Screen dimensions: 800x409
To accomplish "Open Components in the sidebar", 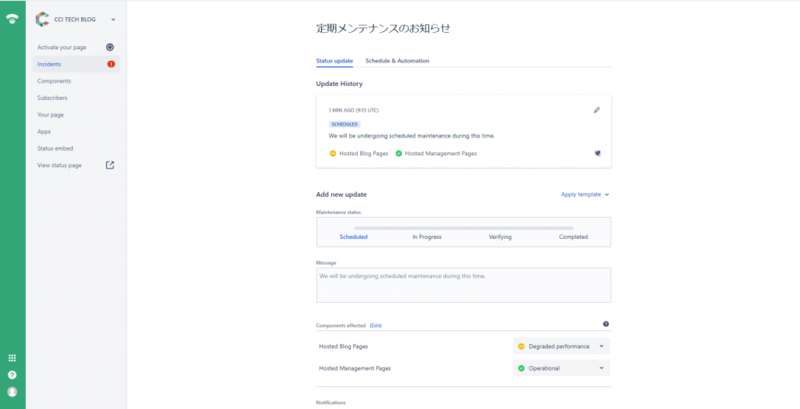I will [54, 81].
